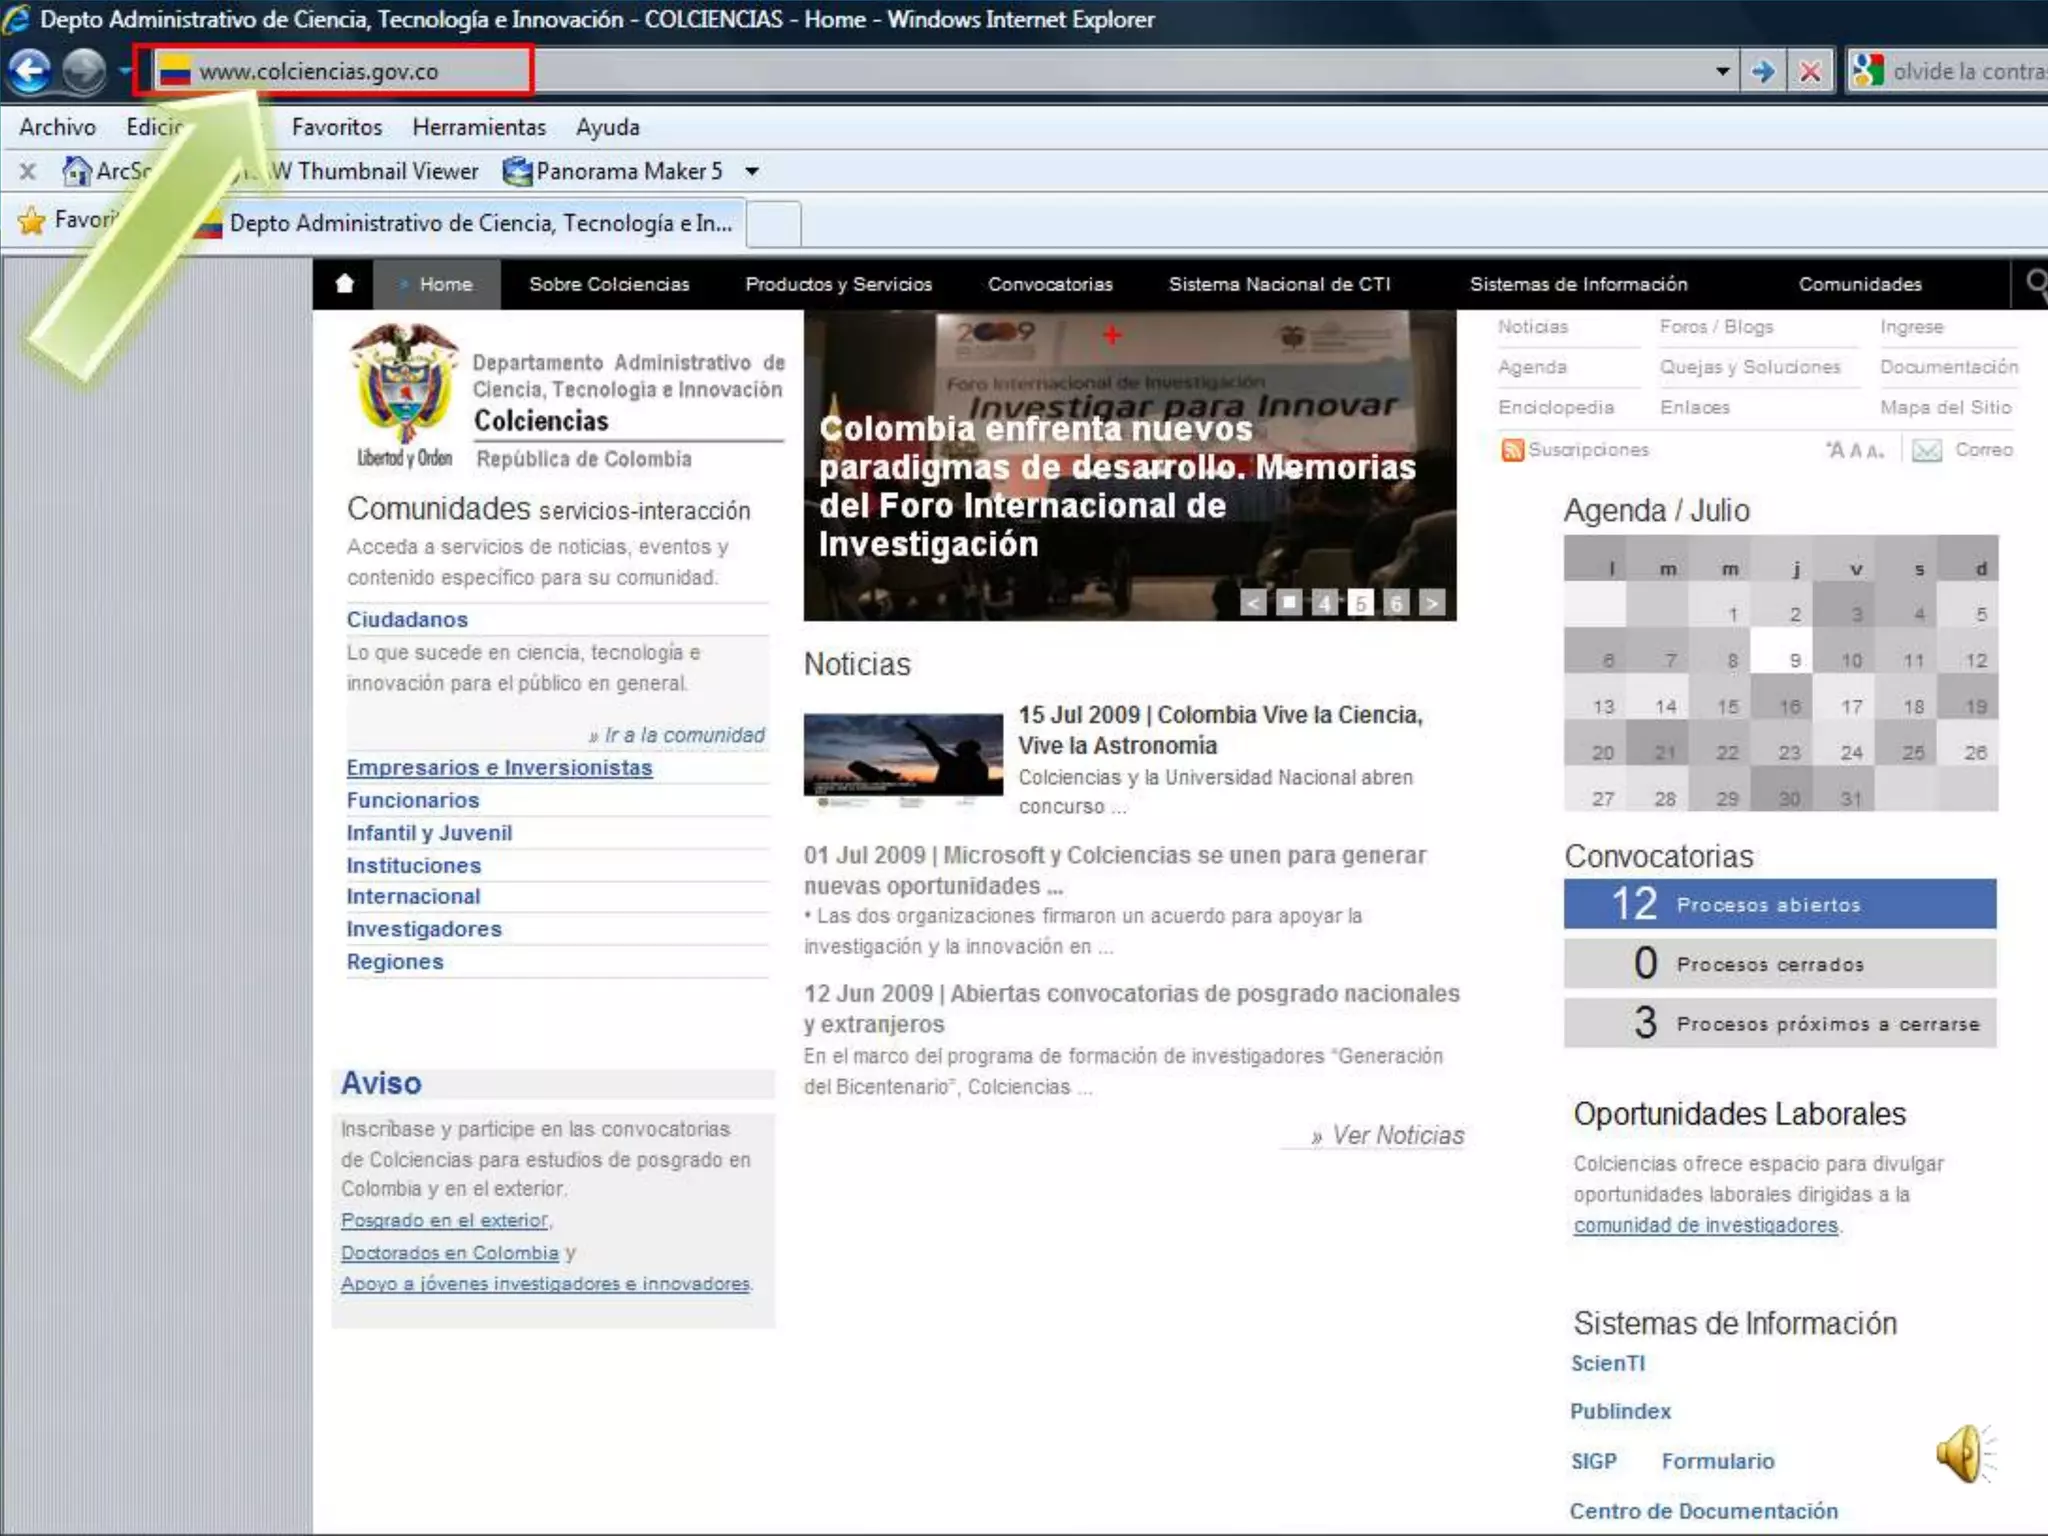Open Panorama Maker 5 toolbar icon
2048x1536 pixels.
point(517,172)
